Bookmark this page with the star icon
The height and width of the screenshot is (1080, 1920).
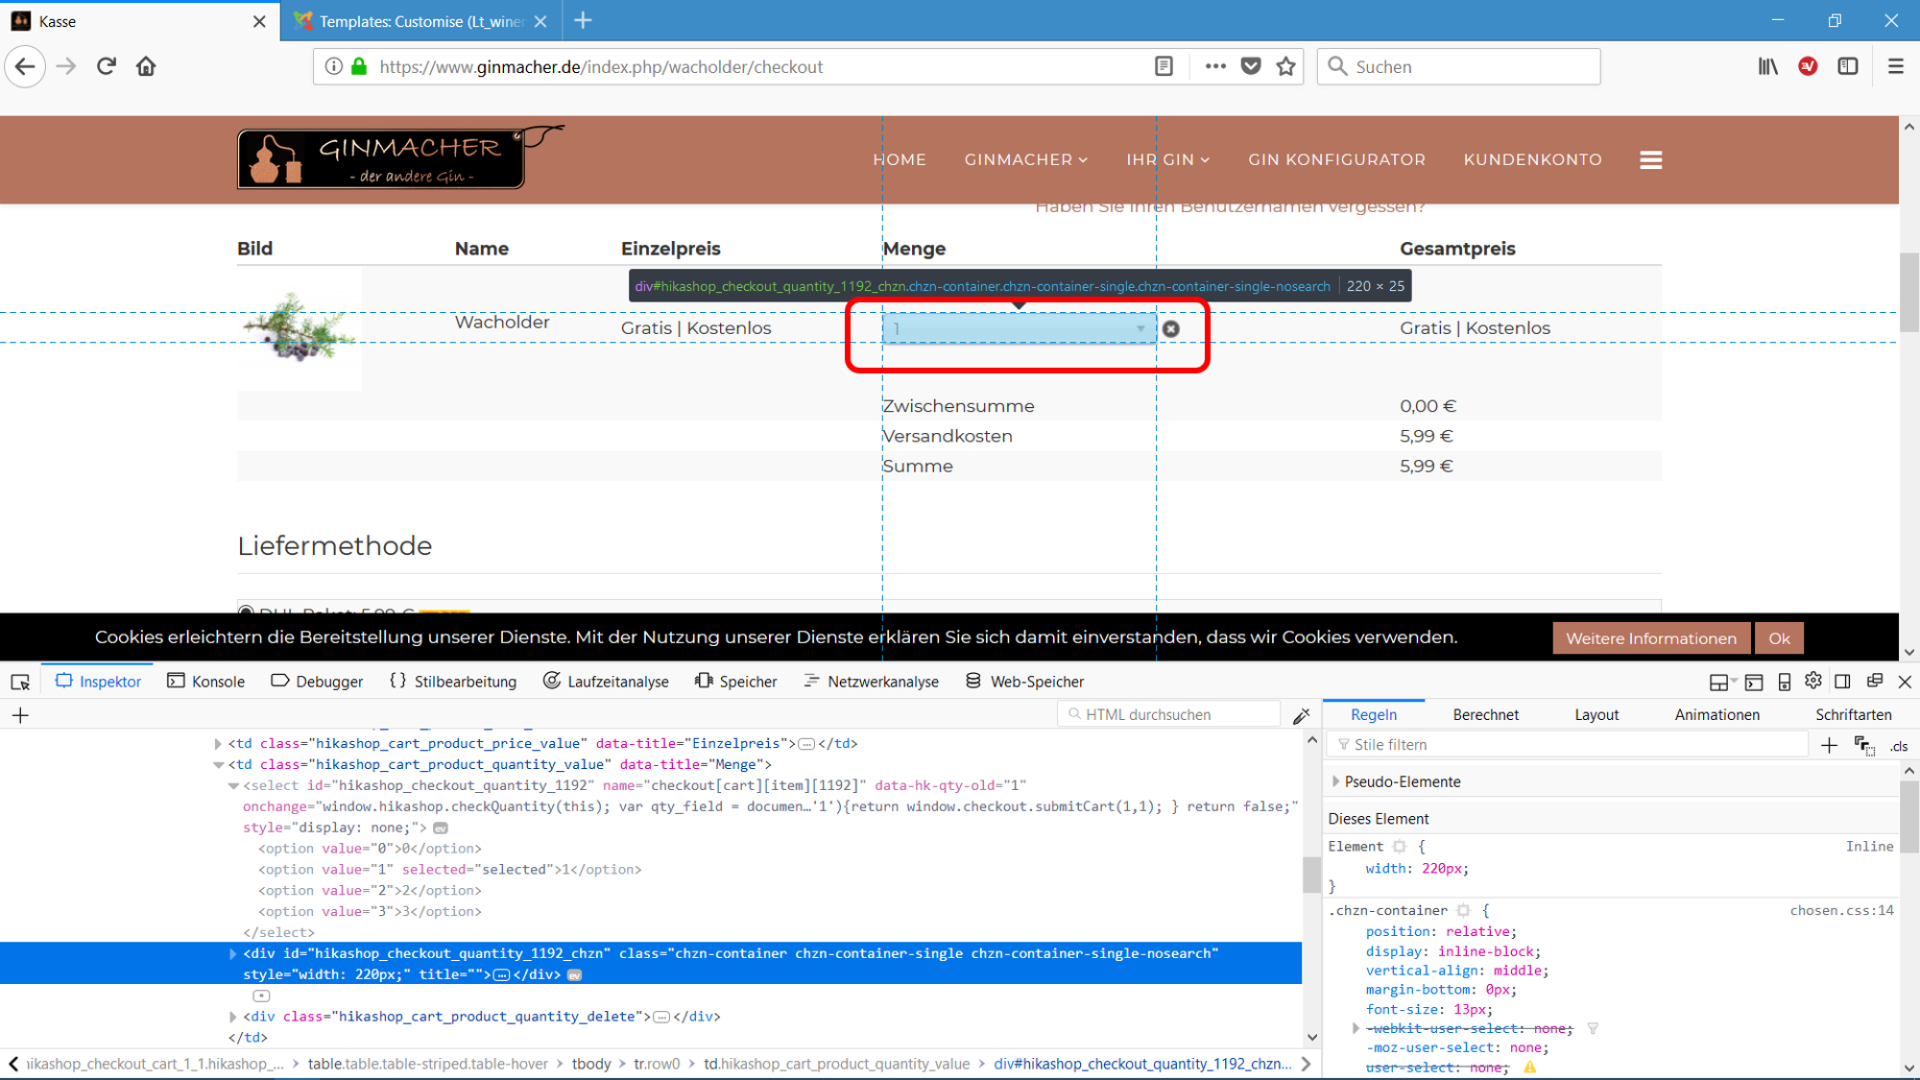coord(1286,67)
